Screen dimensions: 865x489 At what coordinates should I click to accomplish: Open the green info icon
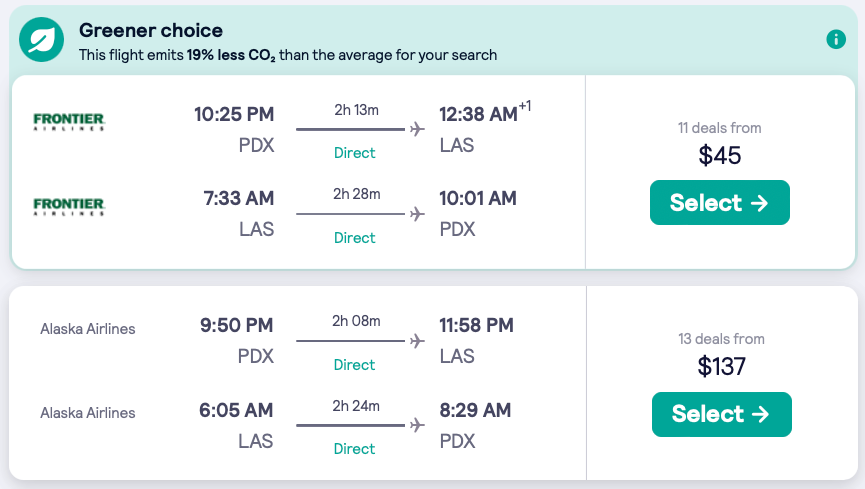[x=836, y=39]
